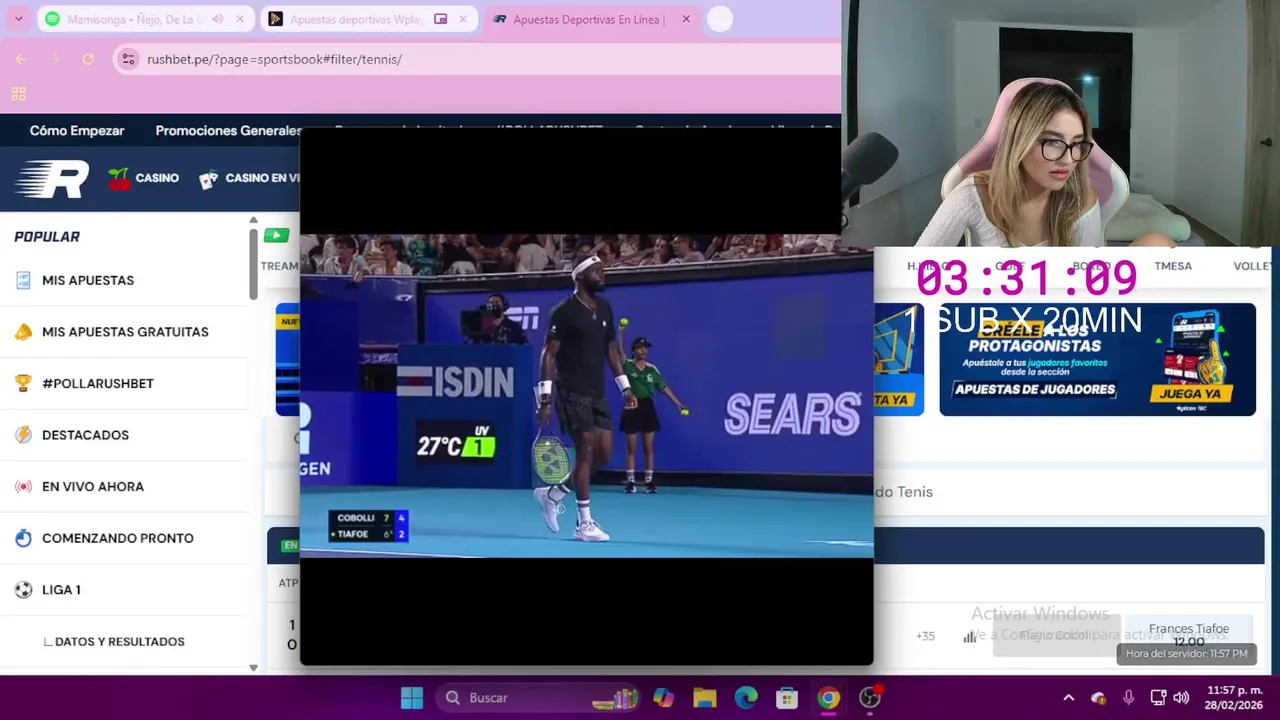Click Apuestas de Jugadores promo banner

coord(1097,359)
